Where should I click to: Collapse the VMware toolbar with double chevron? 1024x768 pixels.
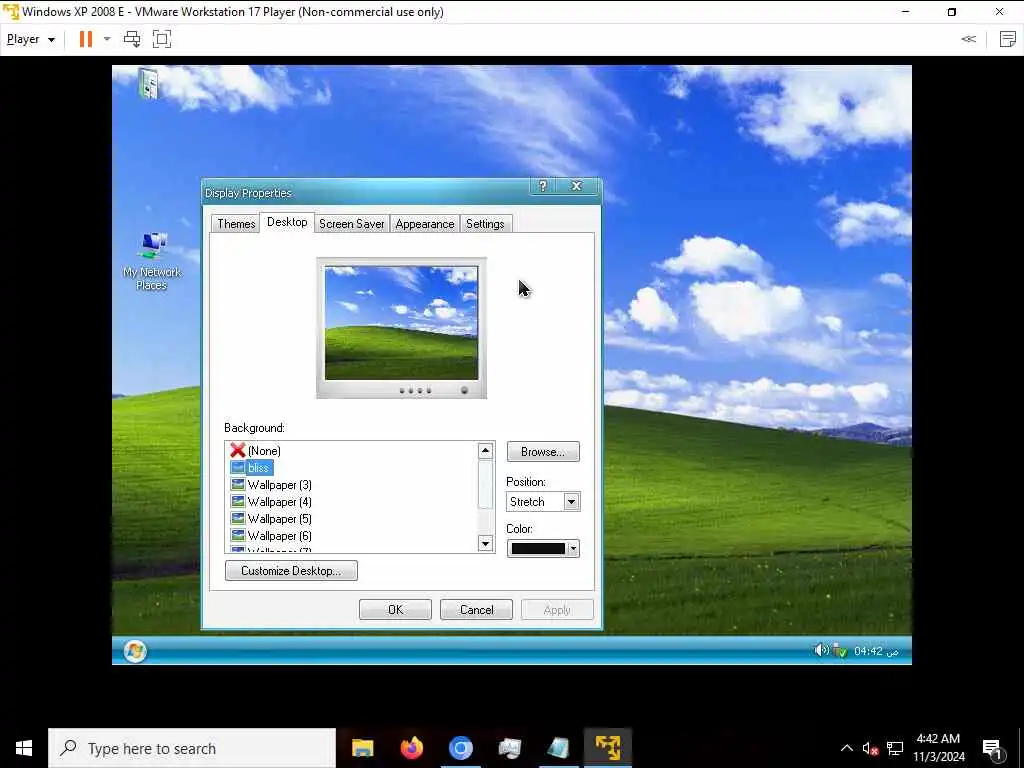coord(968,39)
